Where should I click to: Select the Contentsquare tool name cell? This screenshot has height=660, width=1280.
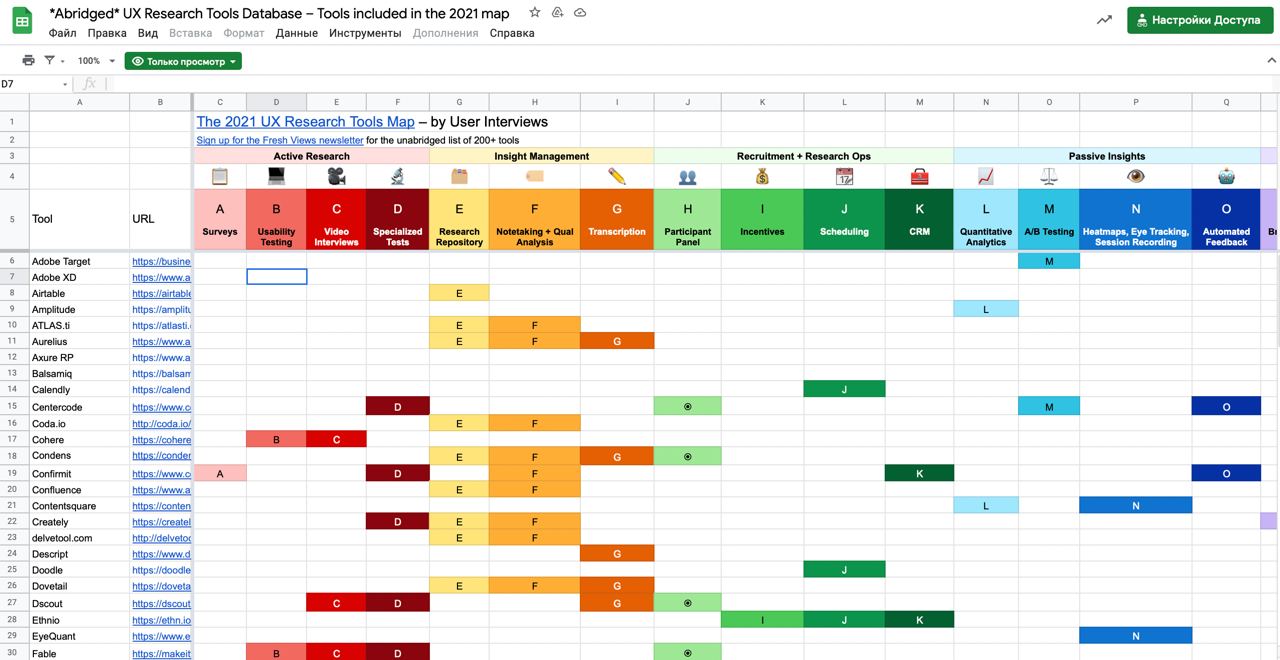(79, 506)
